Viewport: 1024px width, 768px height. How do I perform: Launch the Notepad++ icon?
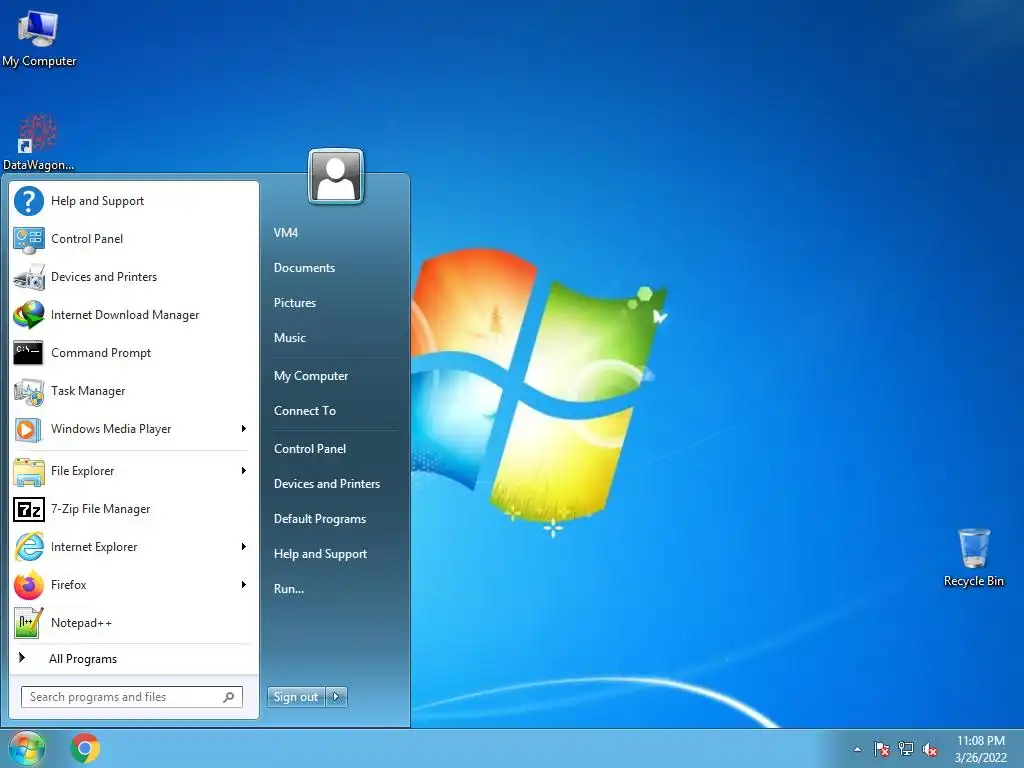[29, 623]
